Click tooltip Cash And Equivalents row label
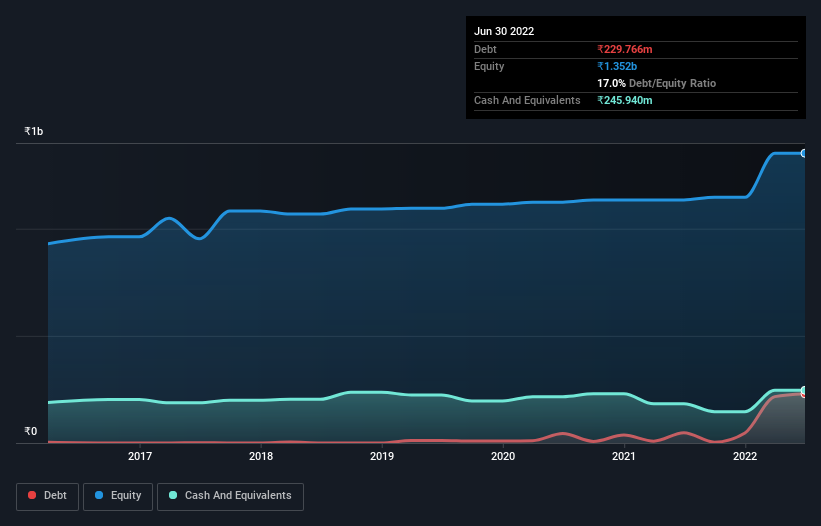Image resolution: width=821 pixels, height=526 pixels. point(527,100)
